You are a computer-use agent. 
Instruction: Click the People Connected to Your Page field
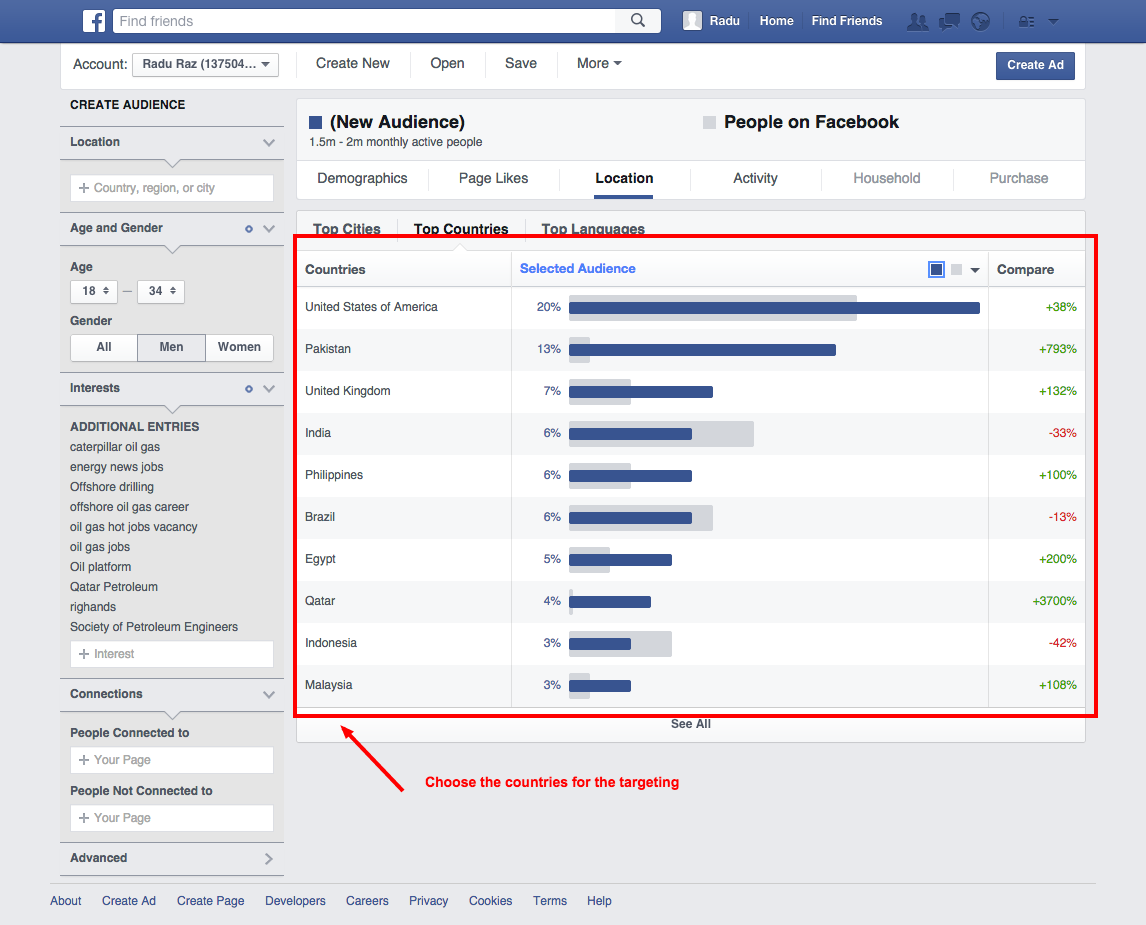pos(172,760)
